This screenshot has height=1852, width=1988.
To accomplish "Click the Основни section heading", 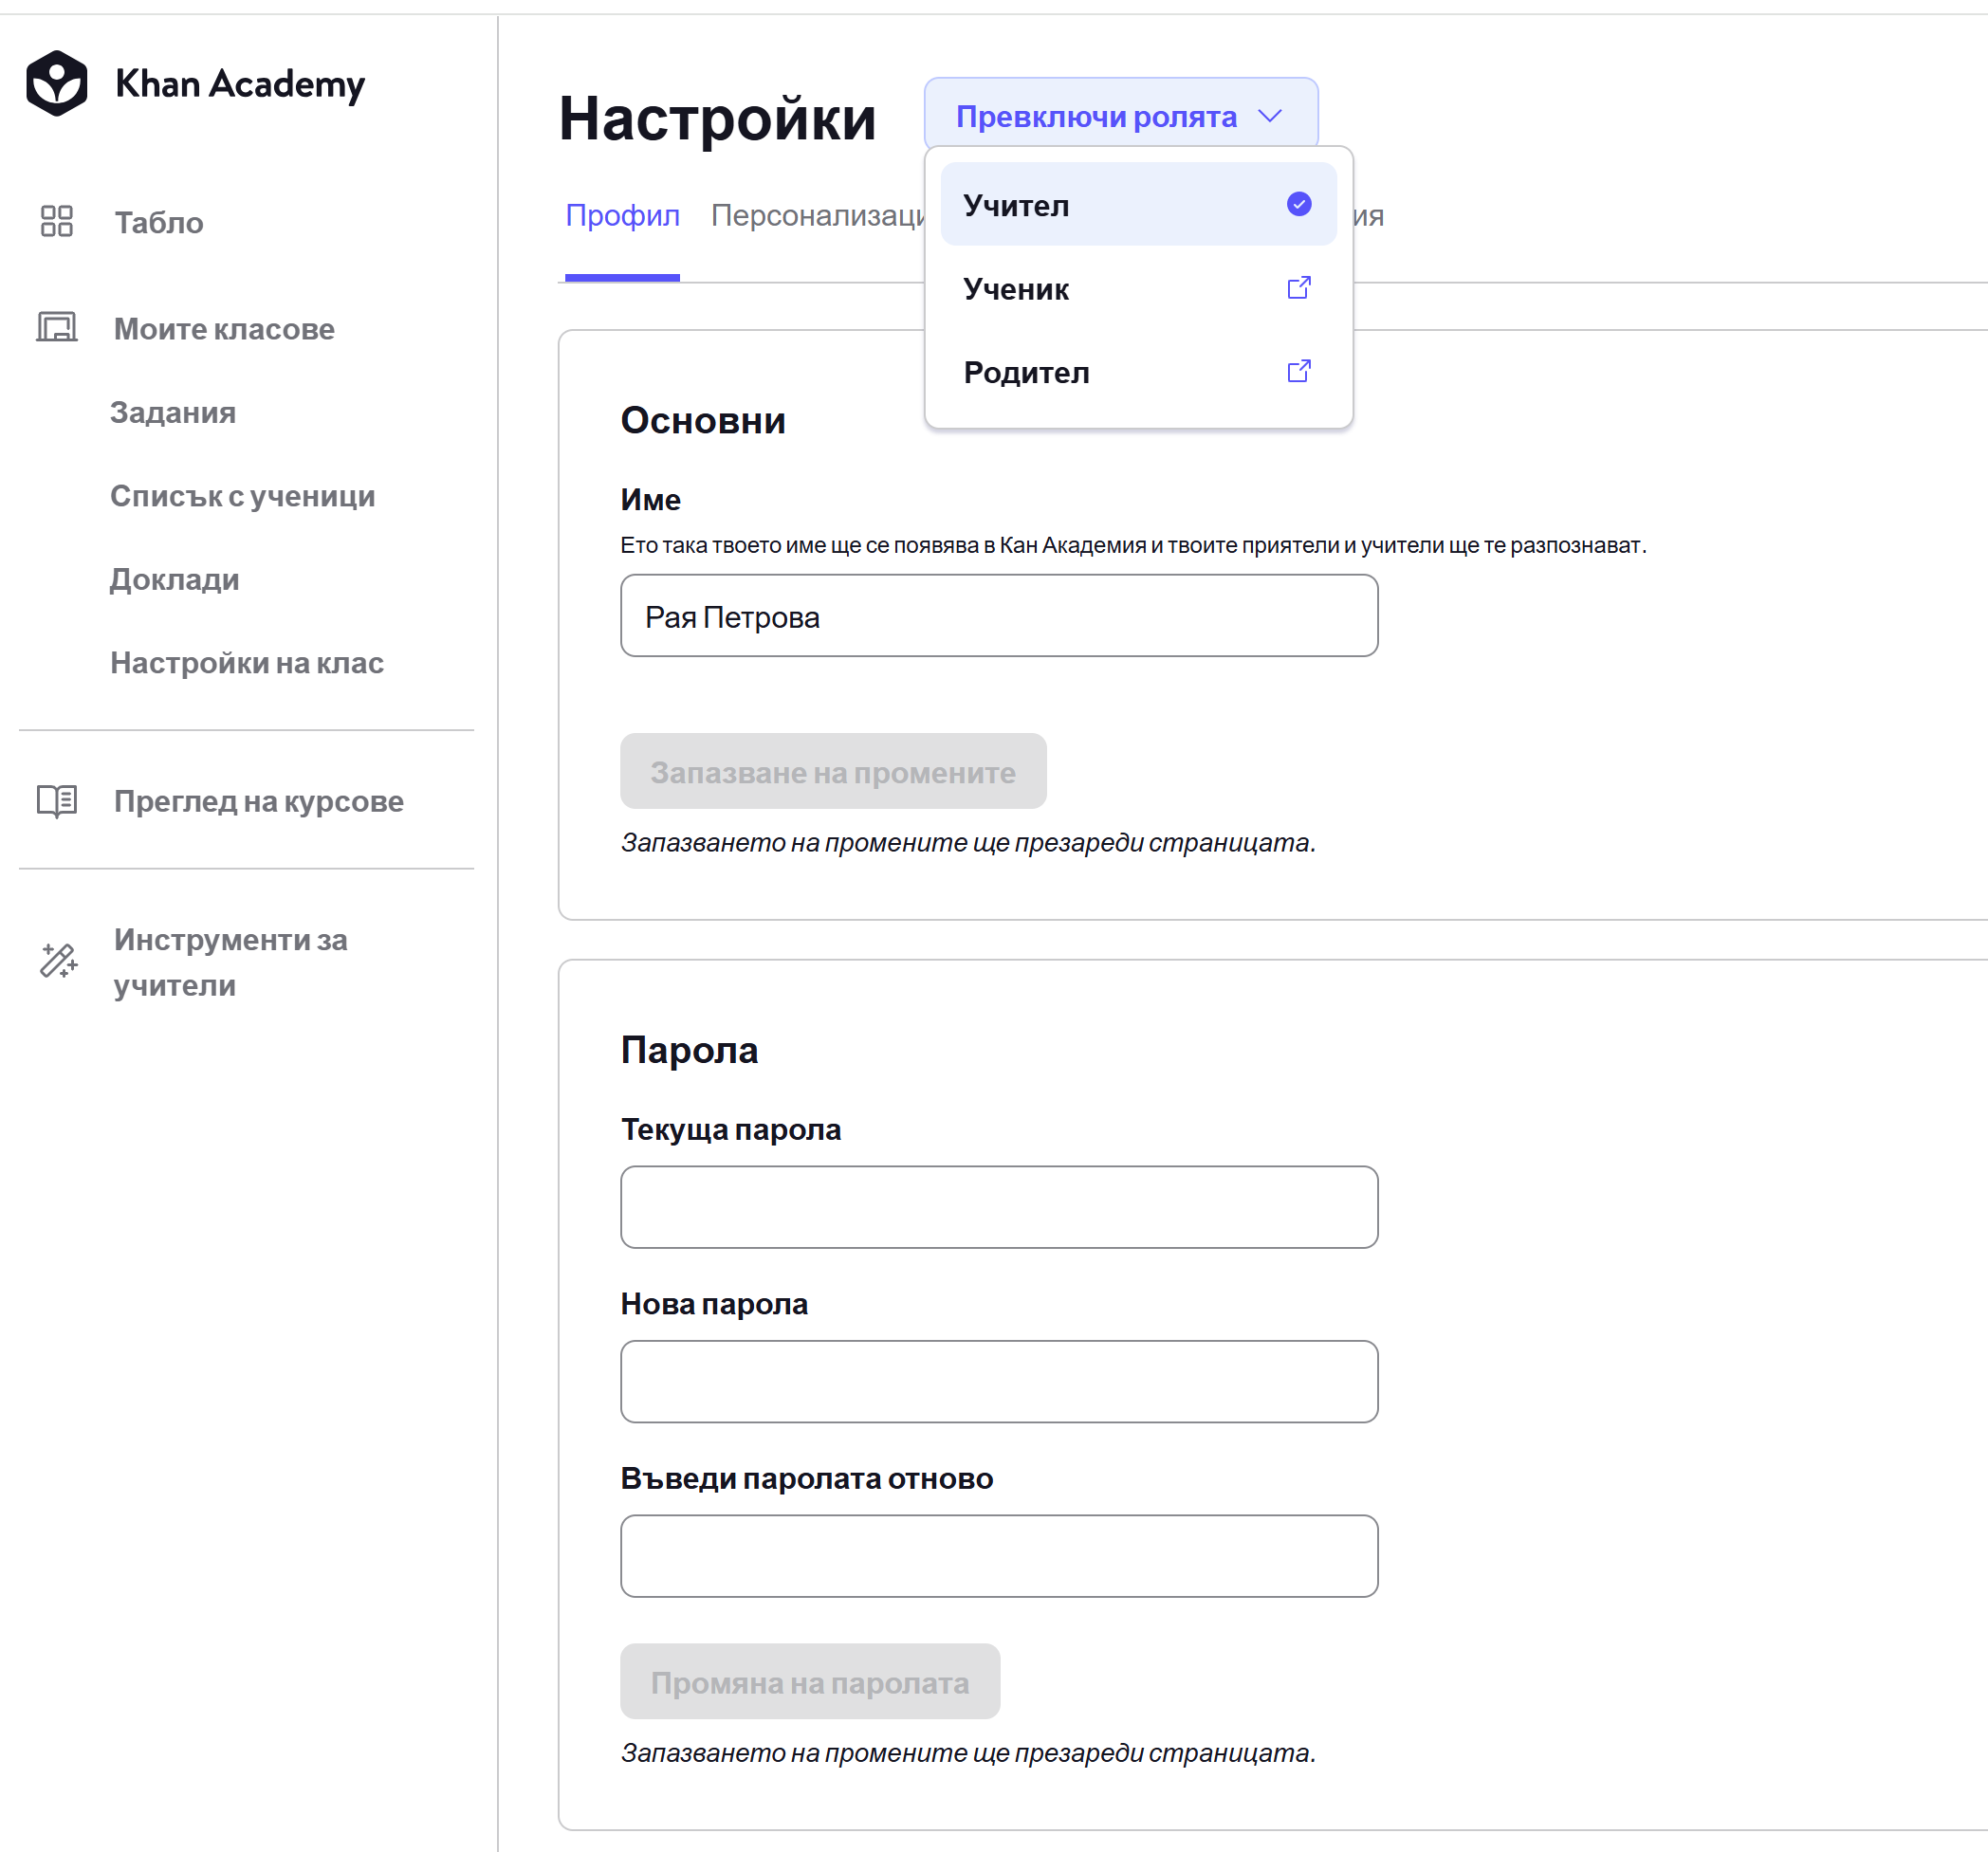I will point(703,420).
